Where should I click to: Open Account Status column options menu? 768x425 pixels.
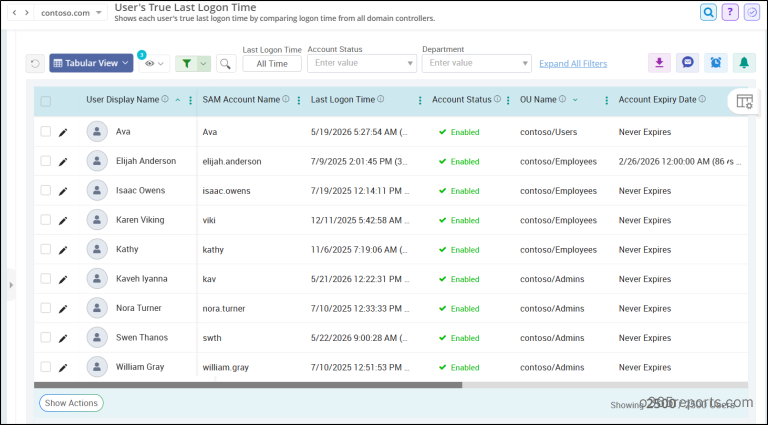[508, 100]
